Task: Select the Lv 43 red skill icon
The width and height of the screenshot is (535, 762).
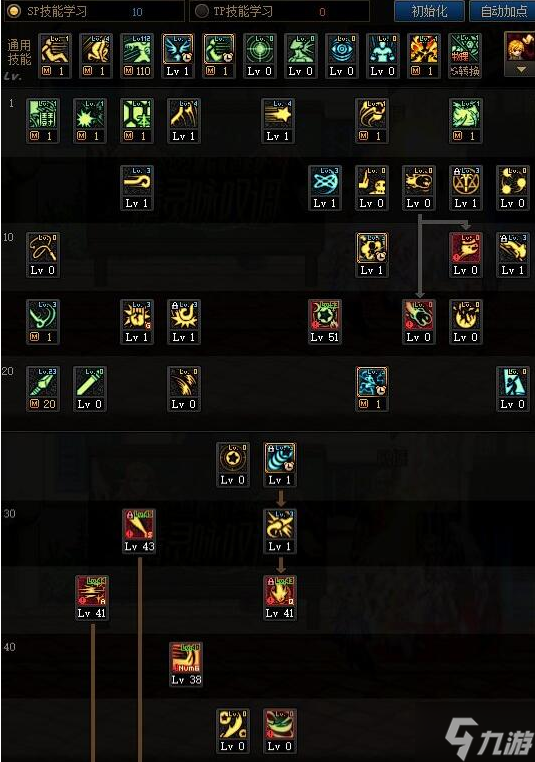Action: tap(139, 531)
